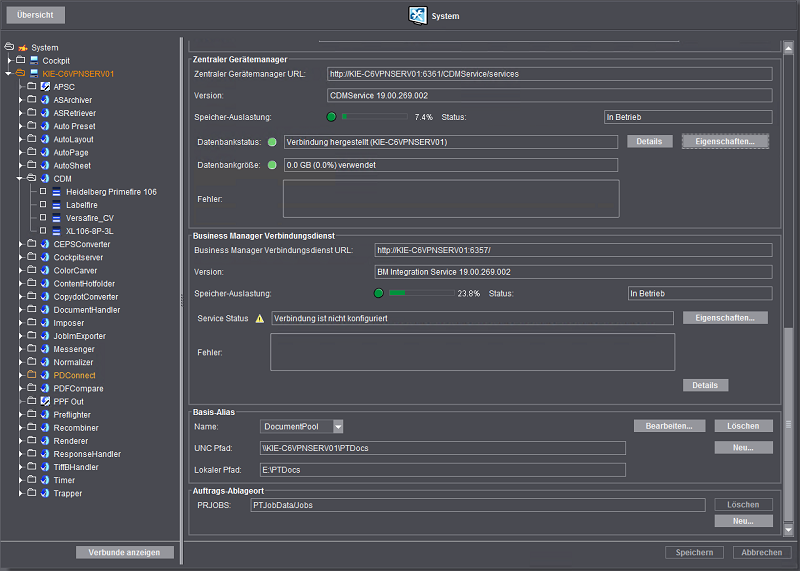The height and width of the screenshot is (571, 800).
Task: Click the APSC service icon
Action: (x=45, y=87)
